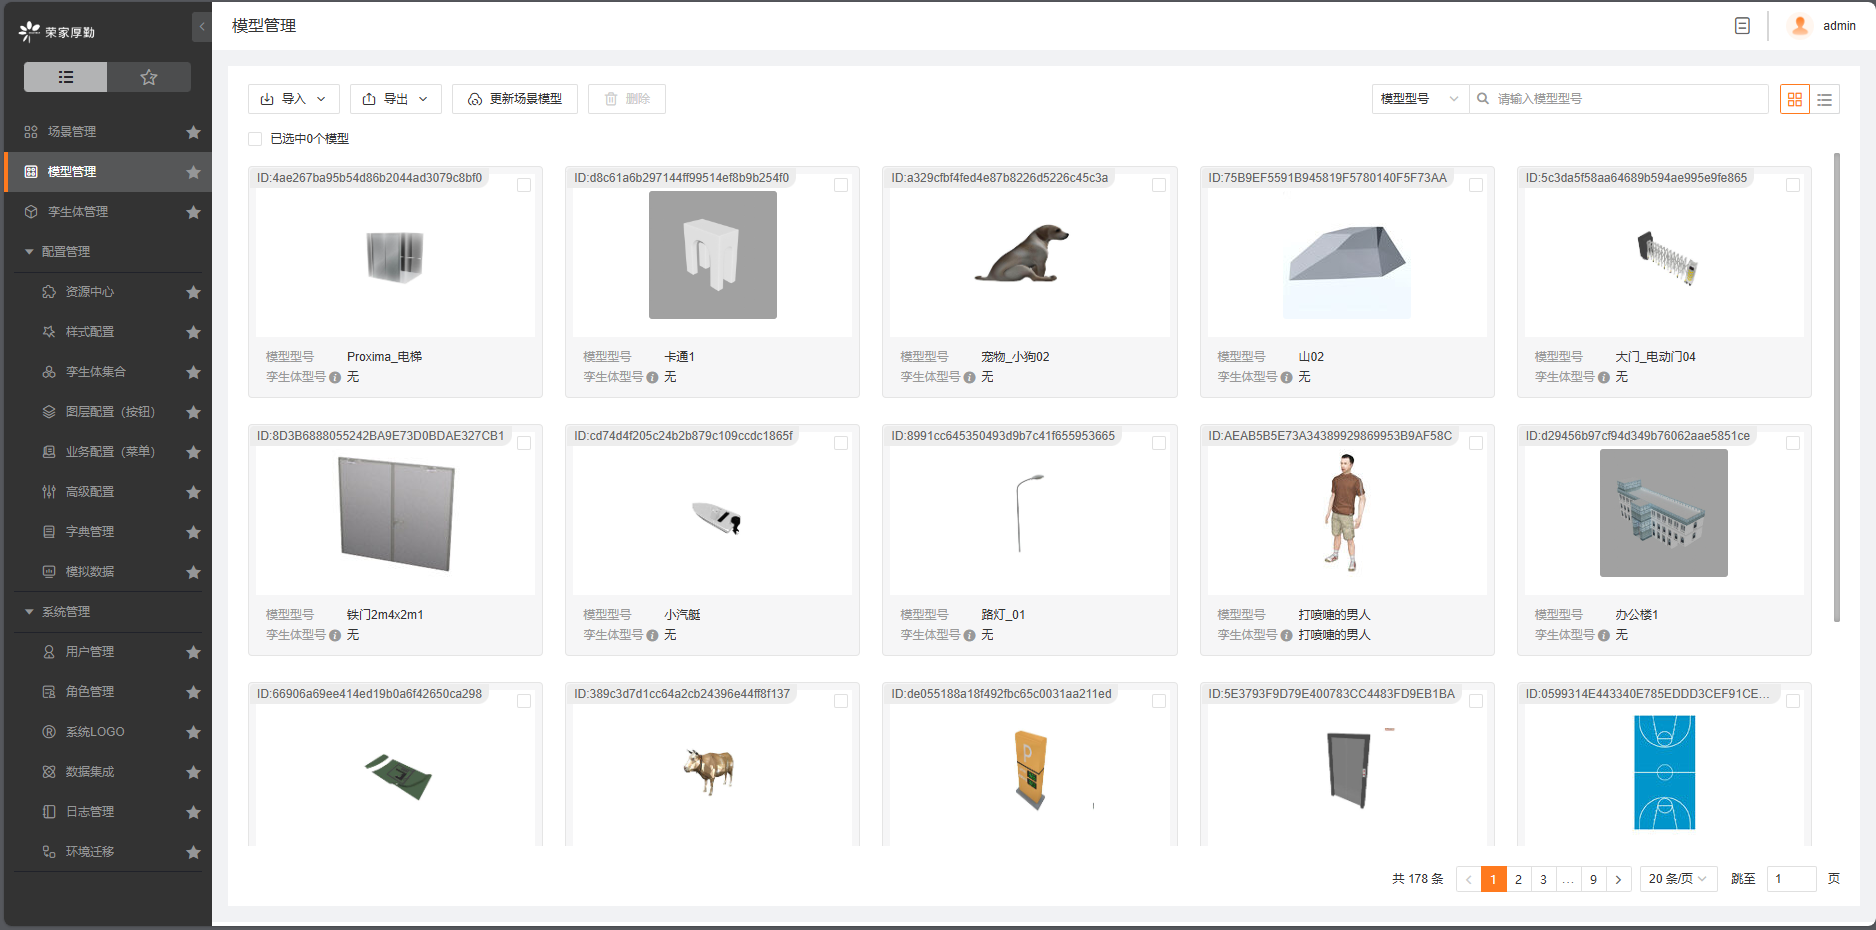Viewport: 1876px width, 930px height.
Task: Select the 卡通1 model checkbox
Action: point(841,185)
